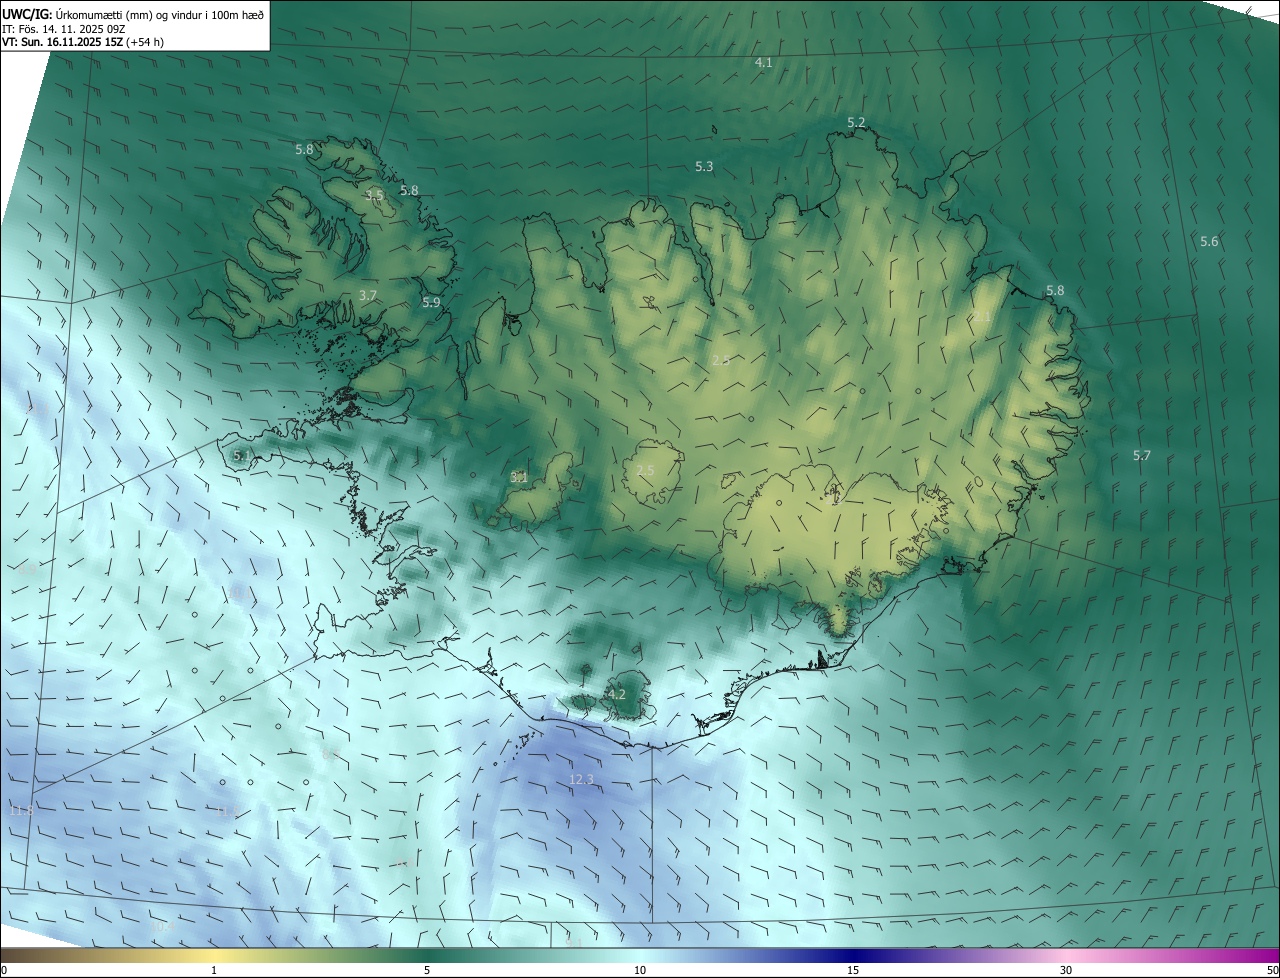Select the 3.5 value in the northern Westfjords
The image size is (1280, 978).
(x=374, y=195)
